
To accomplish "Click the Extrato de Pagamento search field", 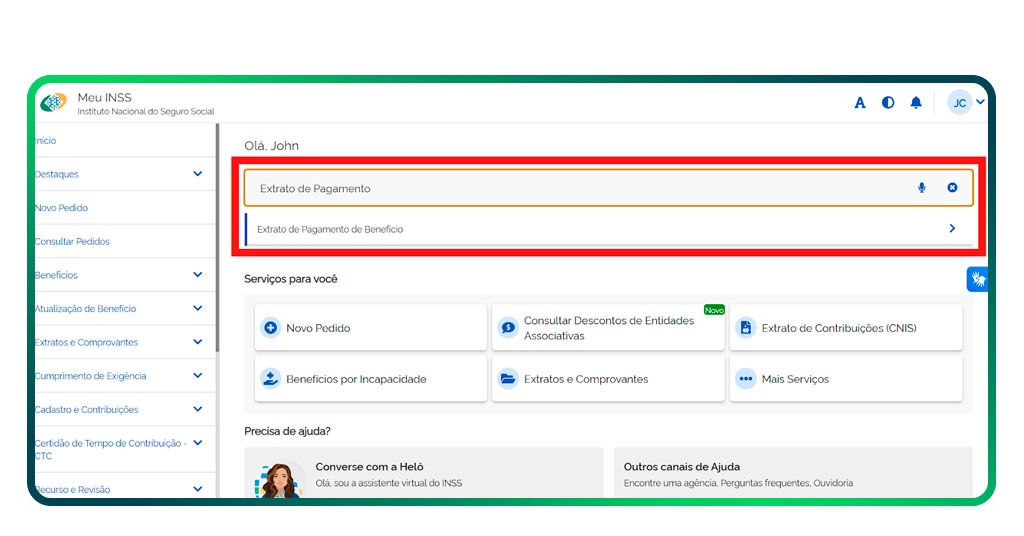I will tap(570, 188).
